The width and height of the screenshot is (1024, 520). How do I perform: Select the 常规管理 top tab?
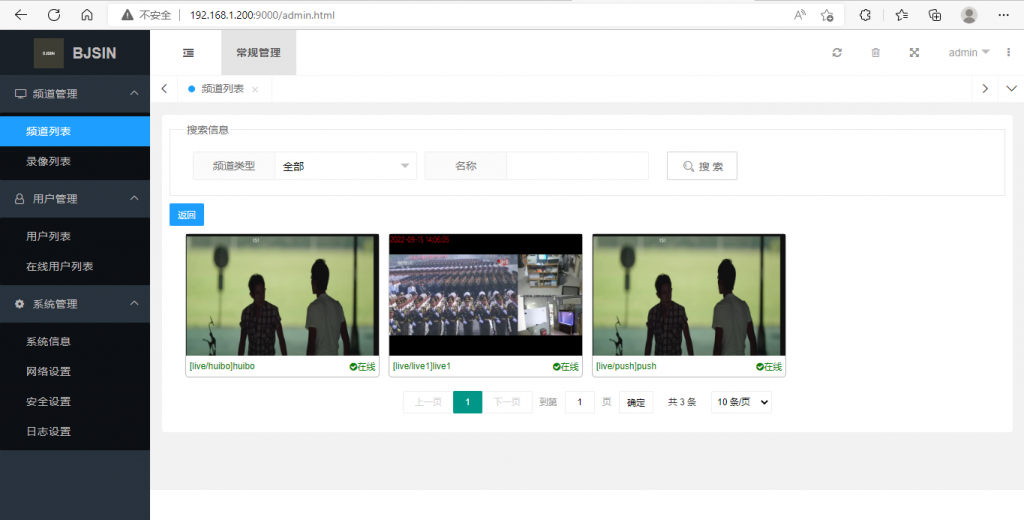258,53
